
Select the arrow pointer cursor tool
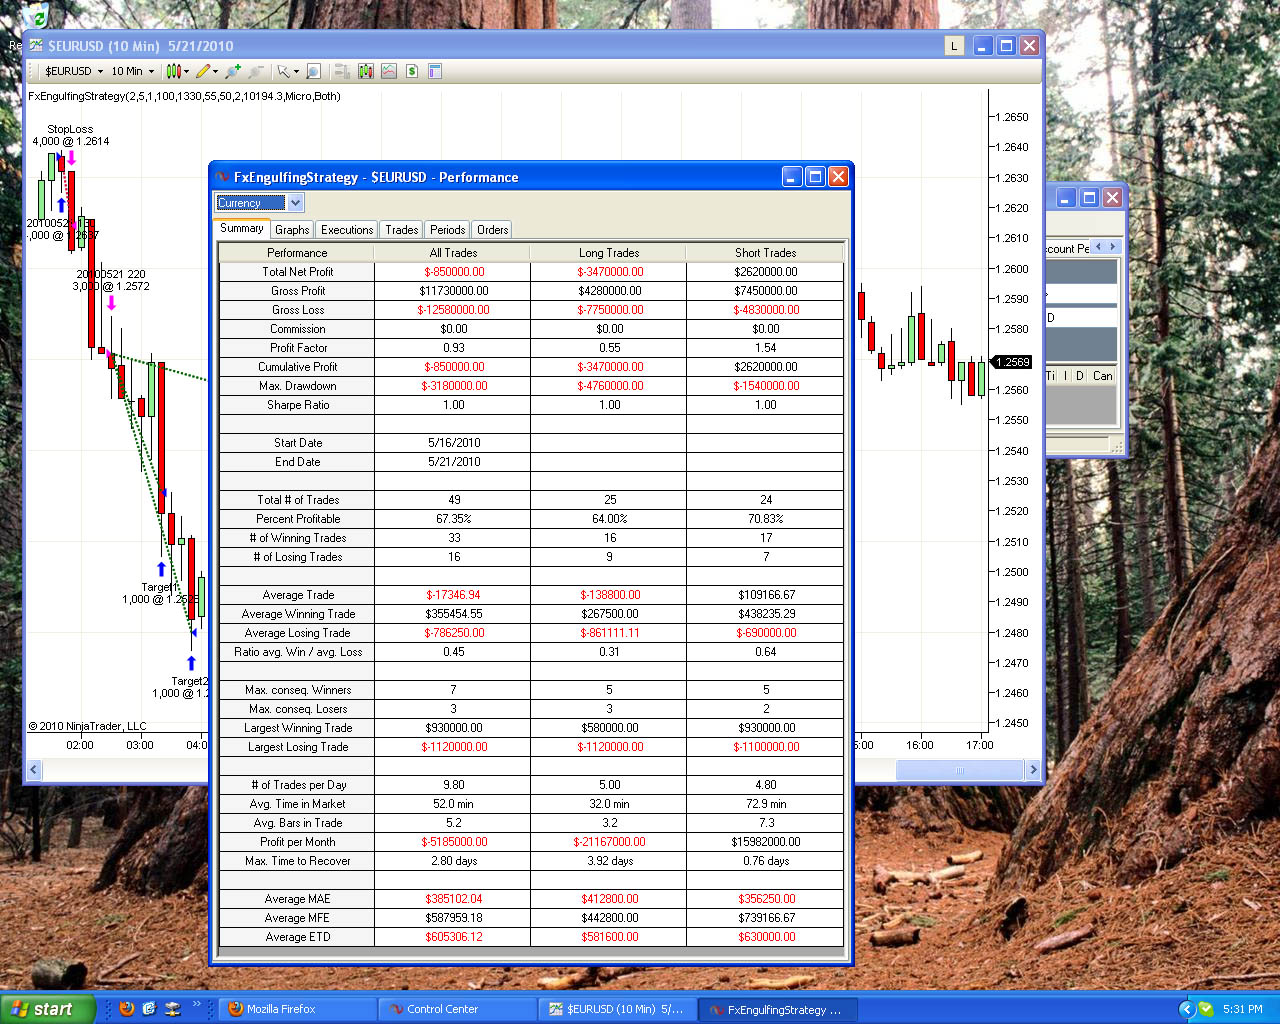click(x=284, y=71)
